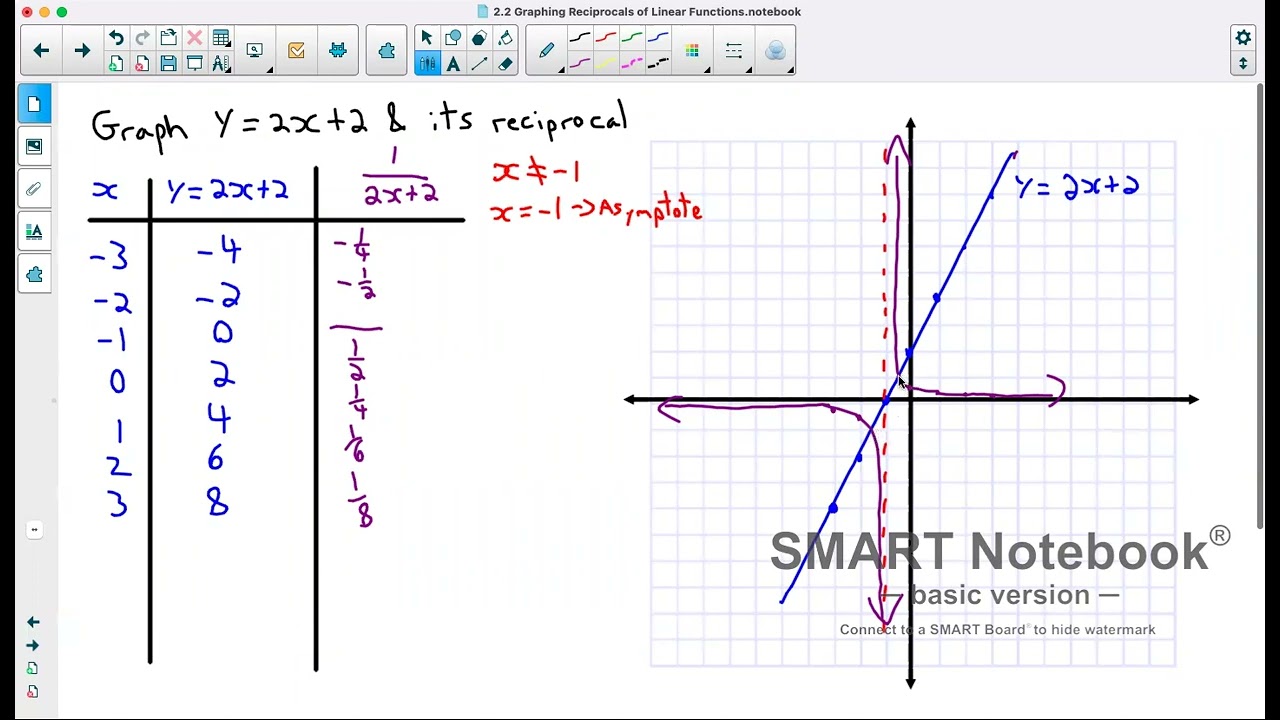
Task: Save the notebook with floppy disk icon
Action: (x=168, y=63)
